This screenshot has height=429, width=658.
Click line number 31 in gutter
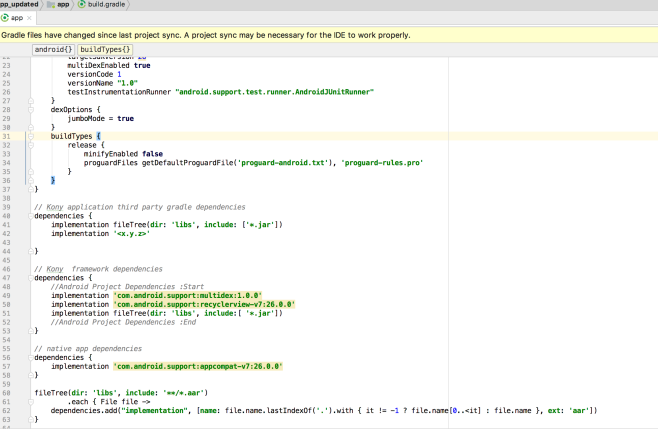point(6,136)
